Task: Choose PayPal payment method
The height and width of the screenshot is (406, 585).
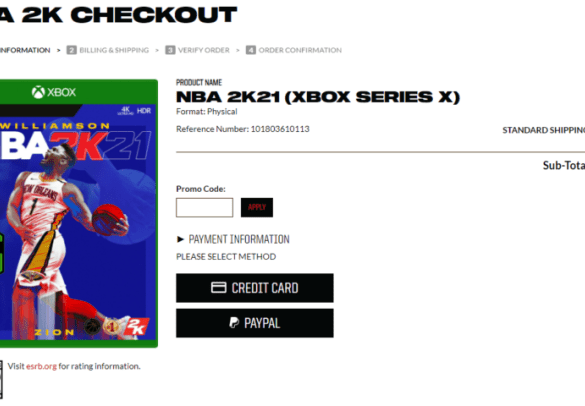Action: click(255, 323)
